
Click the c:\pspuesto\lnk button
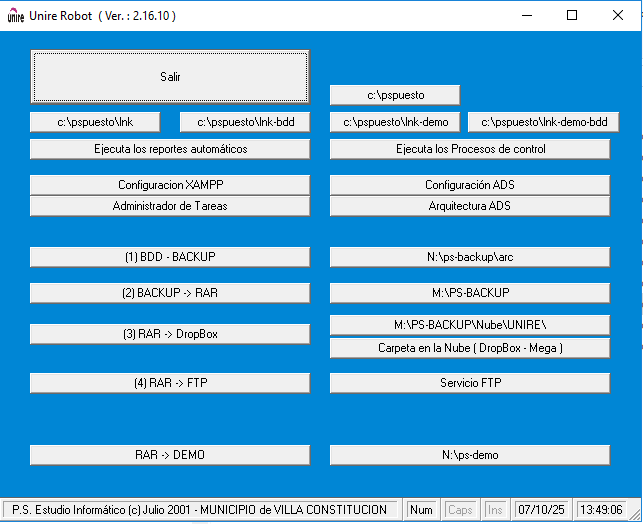95,122
